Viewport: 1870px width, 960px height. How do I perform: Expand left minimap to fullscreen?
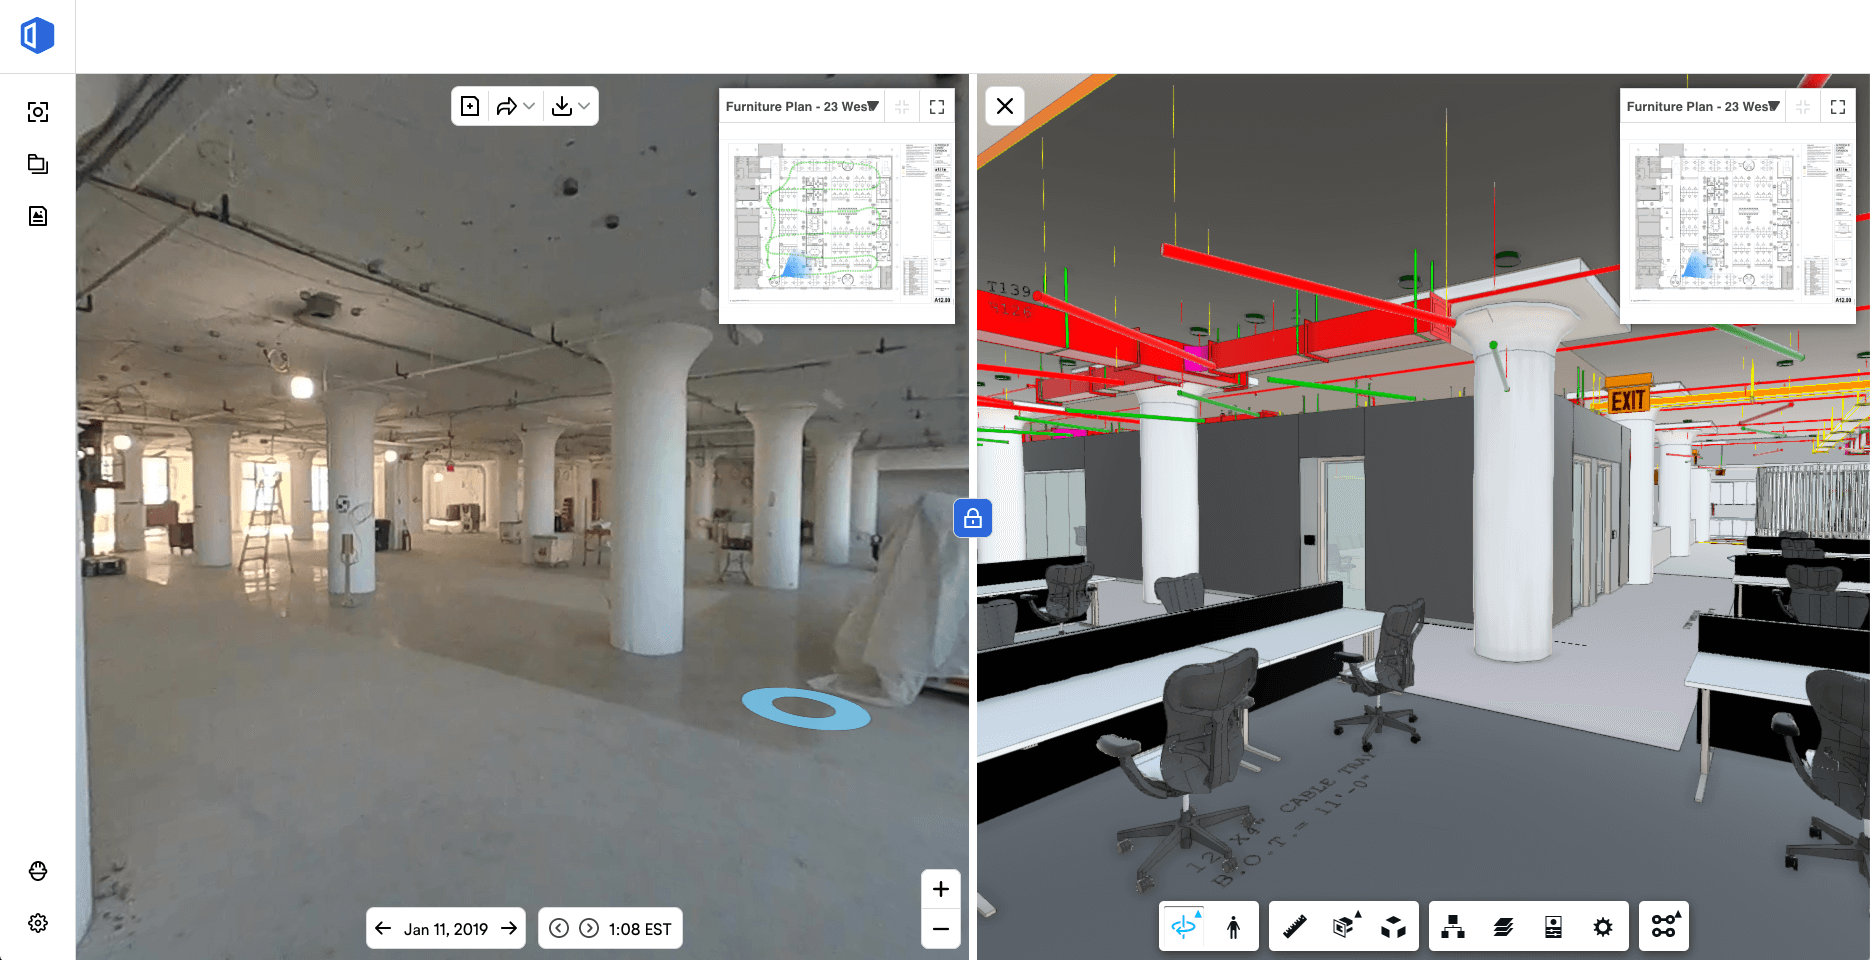click(x=937, y=107)
